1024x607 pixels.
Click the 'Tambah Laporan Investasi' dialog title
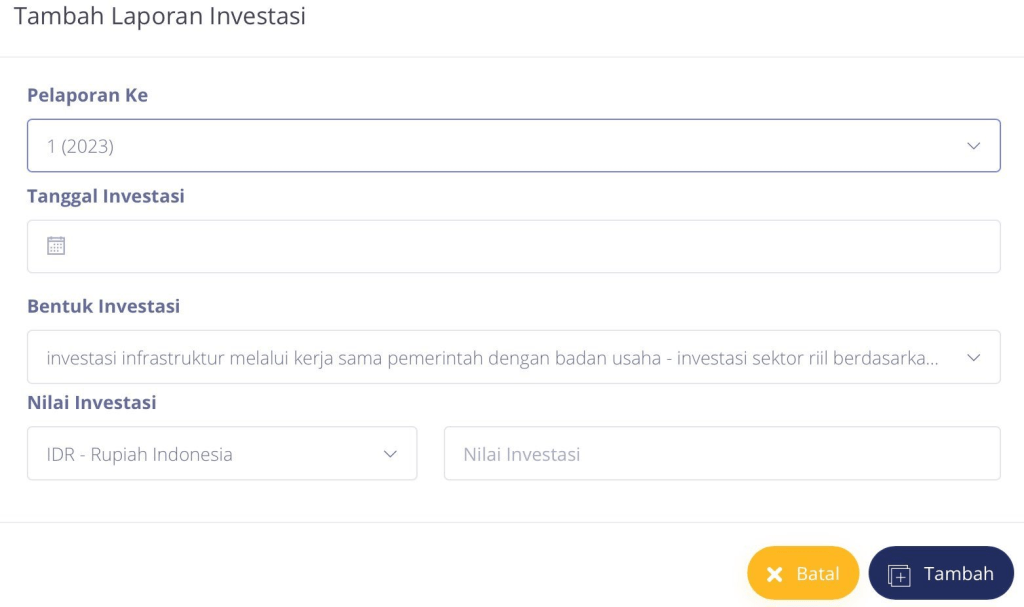(160, 16)
